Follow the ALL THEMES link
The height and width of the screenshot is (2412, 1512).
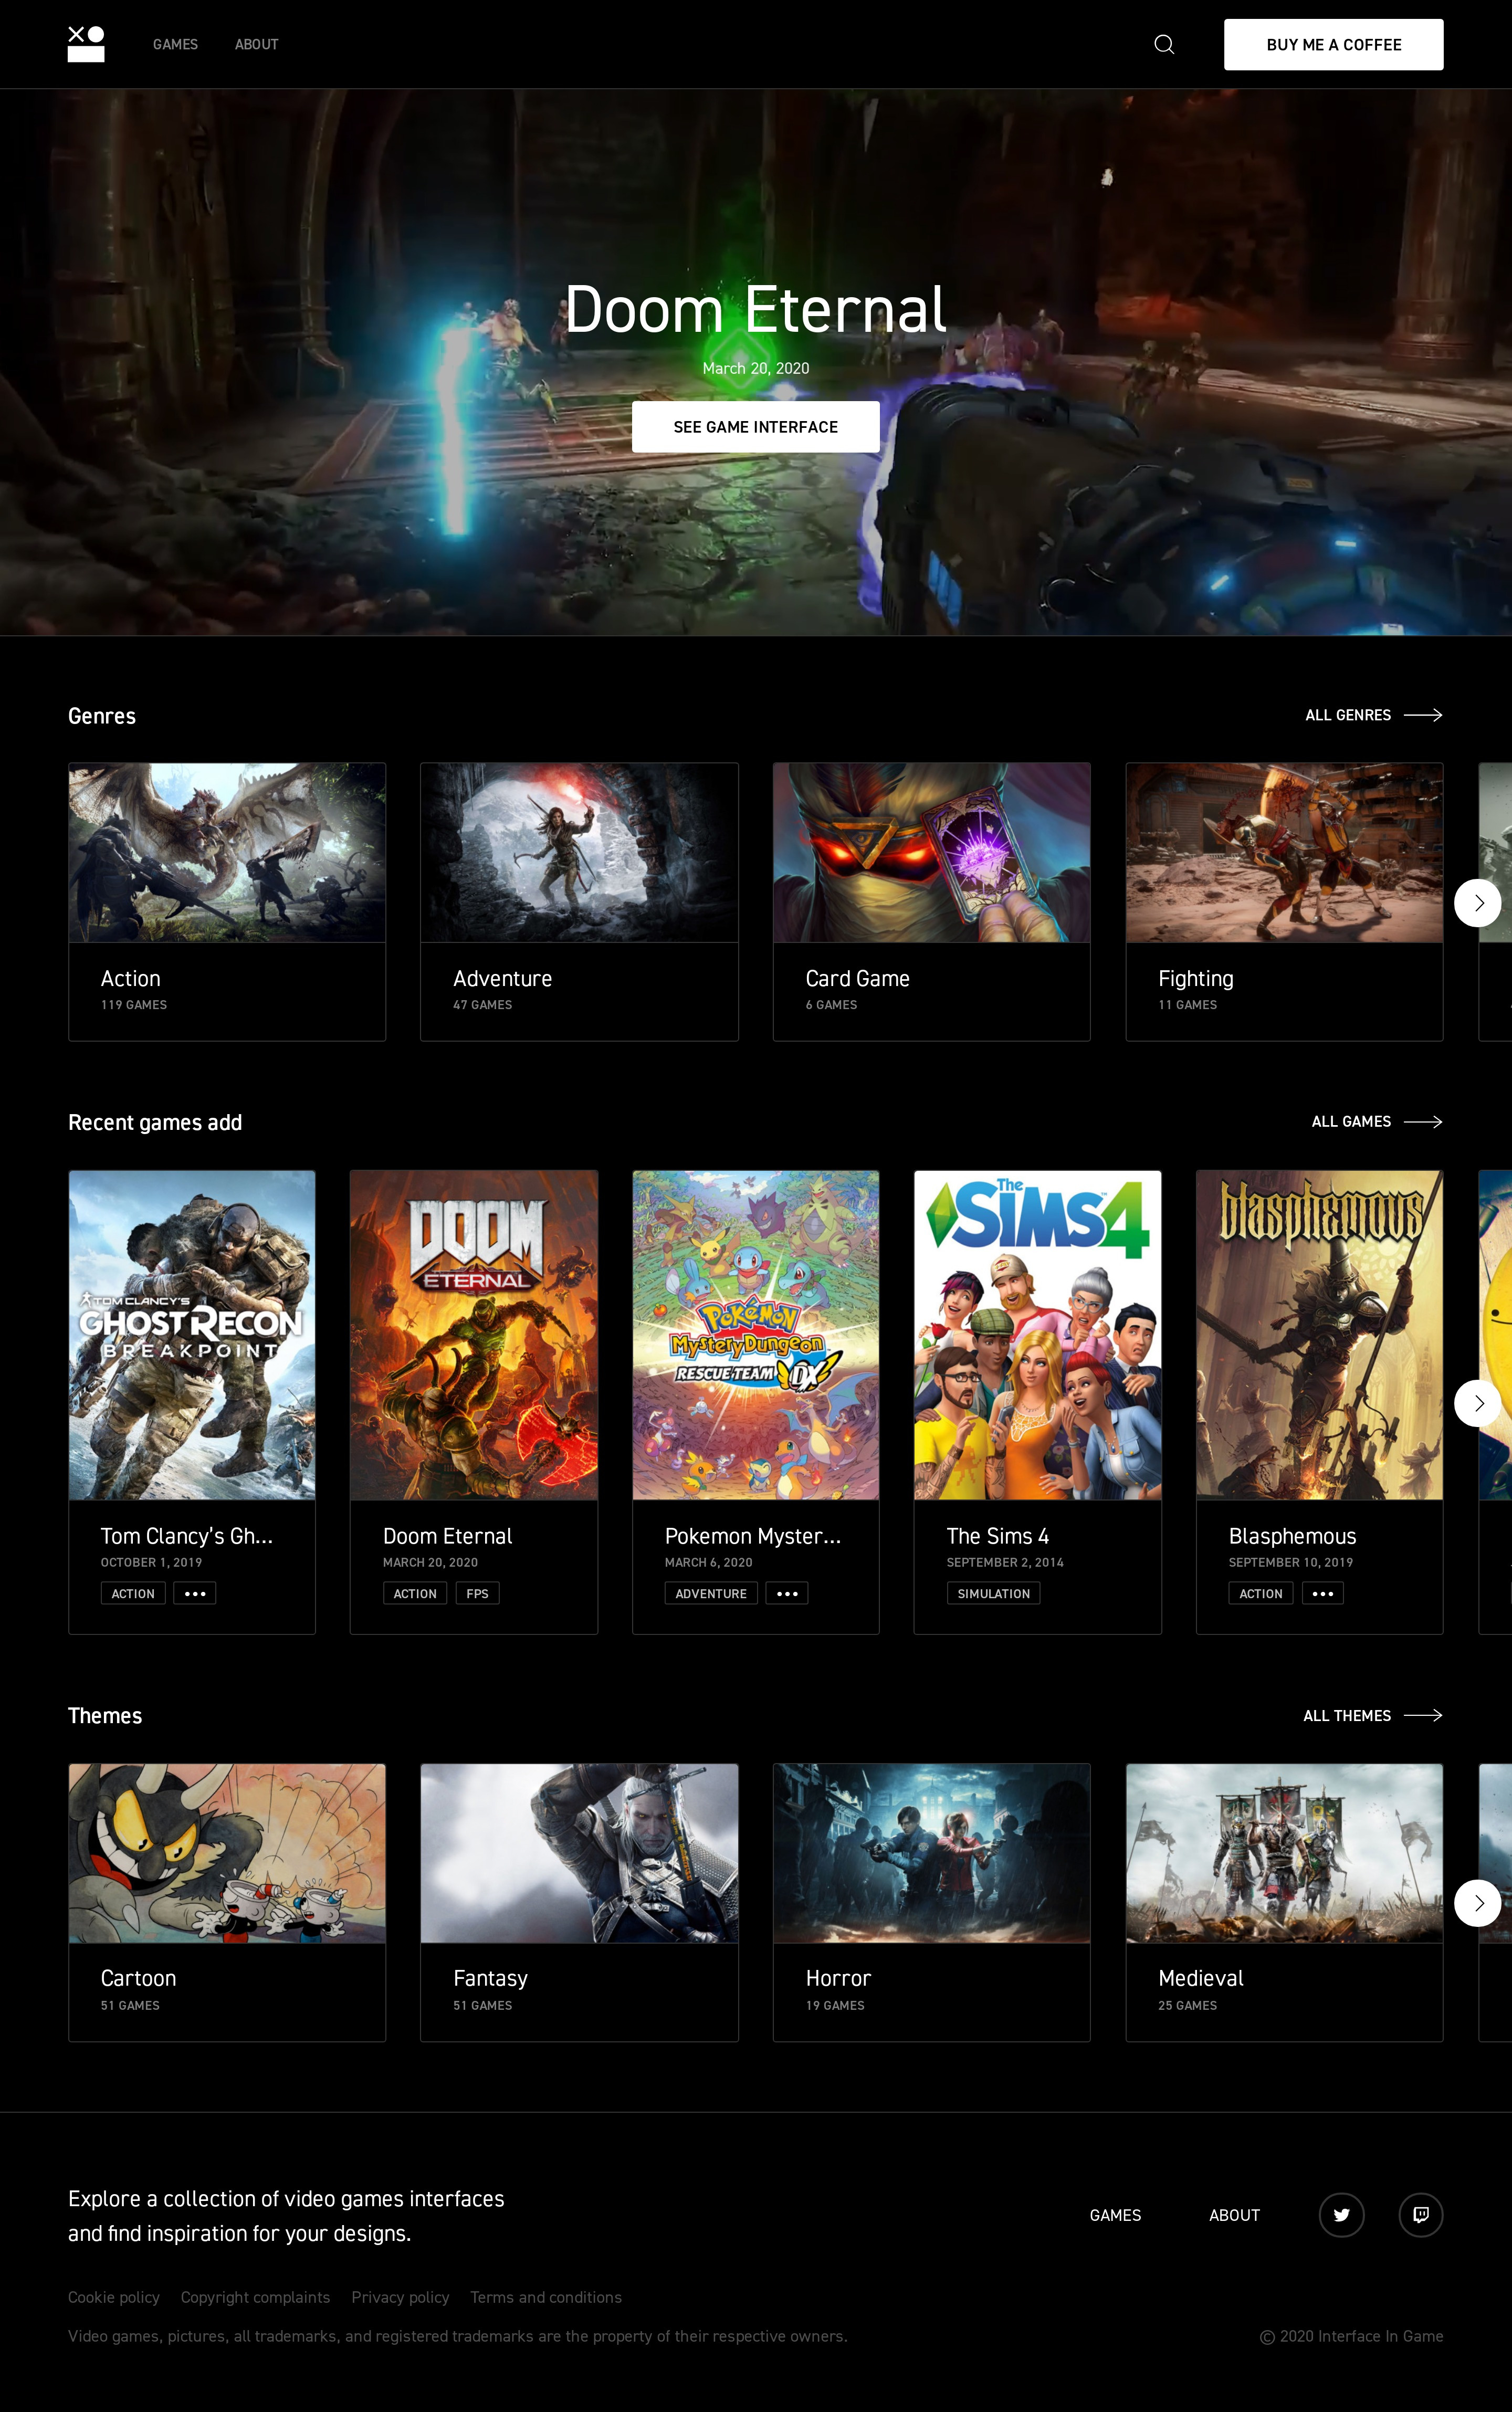tap(1347, 1715)
